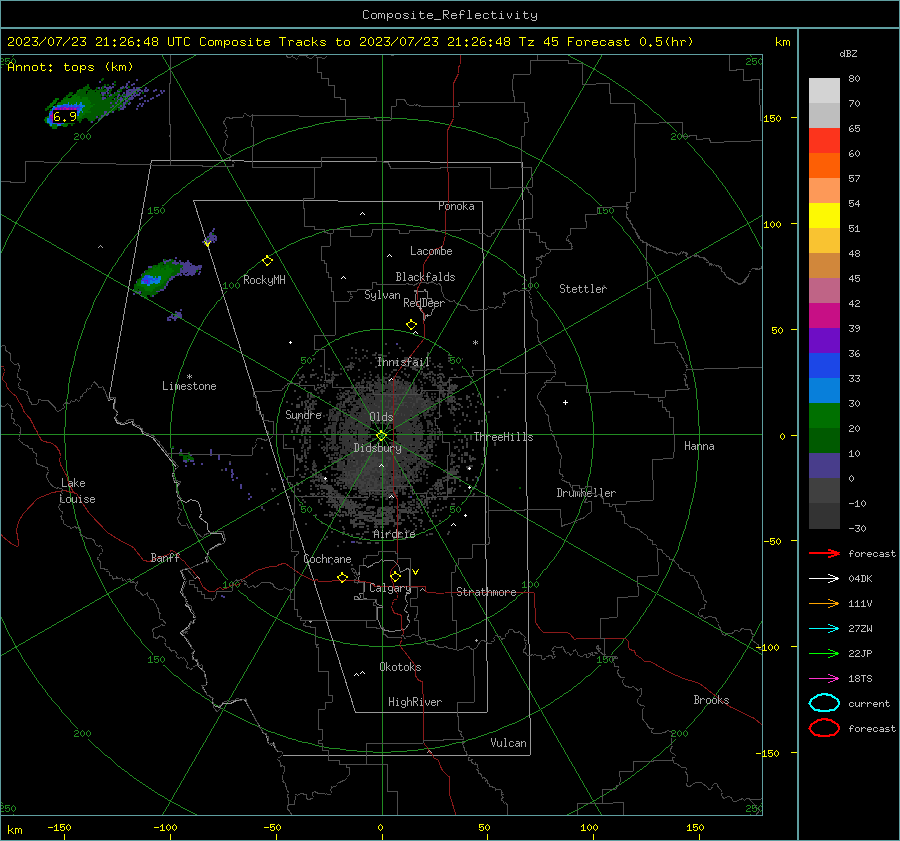
Task: Click the purple swatch above 36 dBZ
Action: [824, 340]
